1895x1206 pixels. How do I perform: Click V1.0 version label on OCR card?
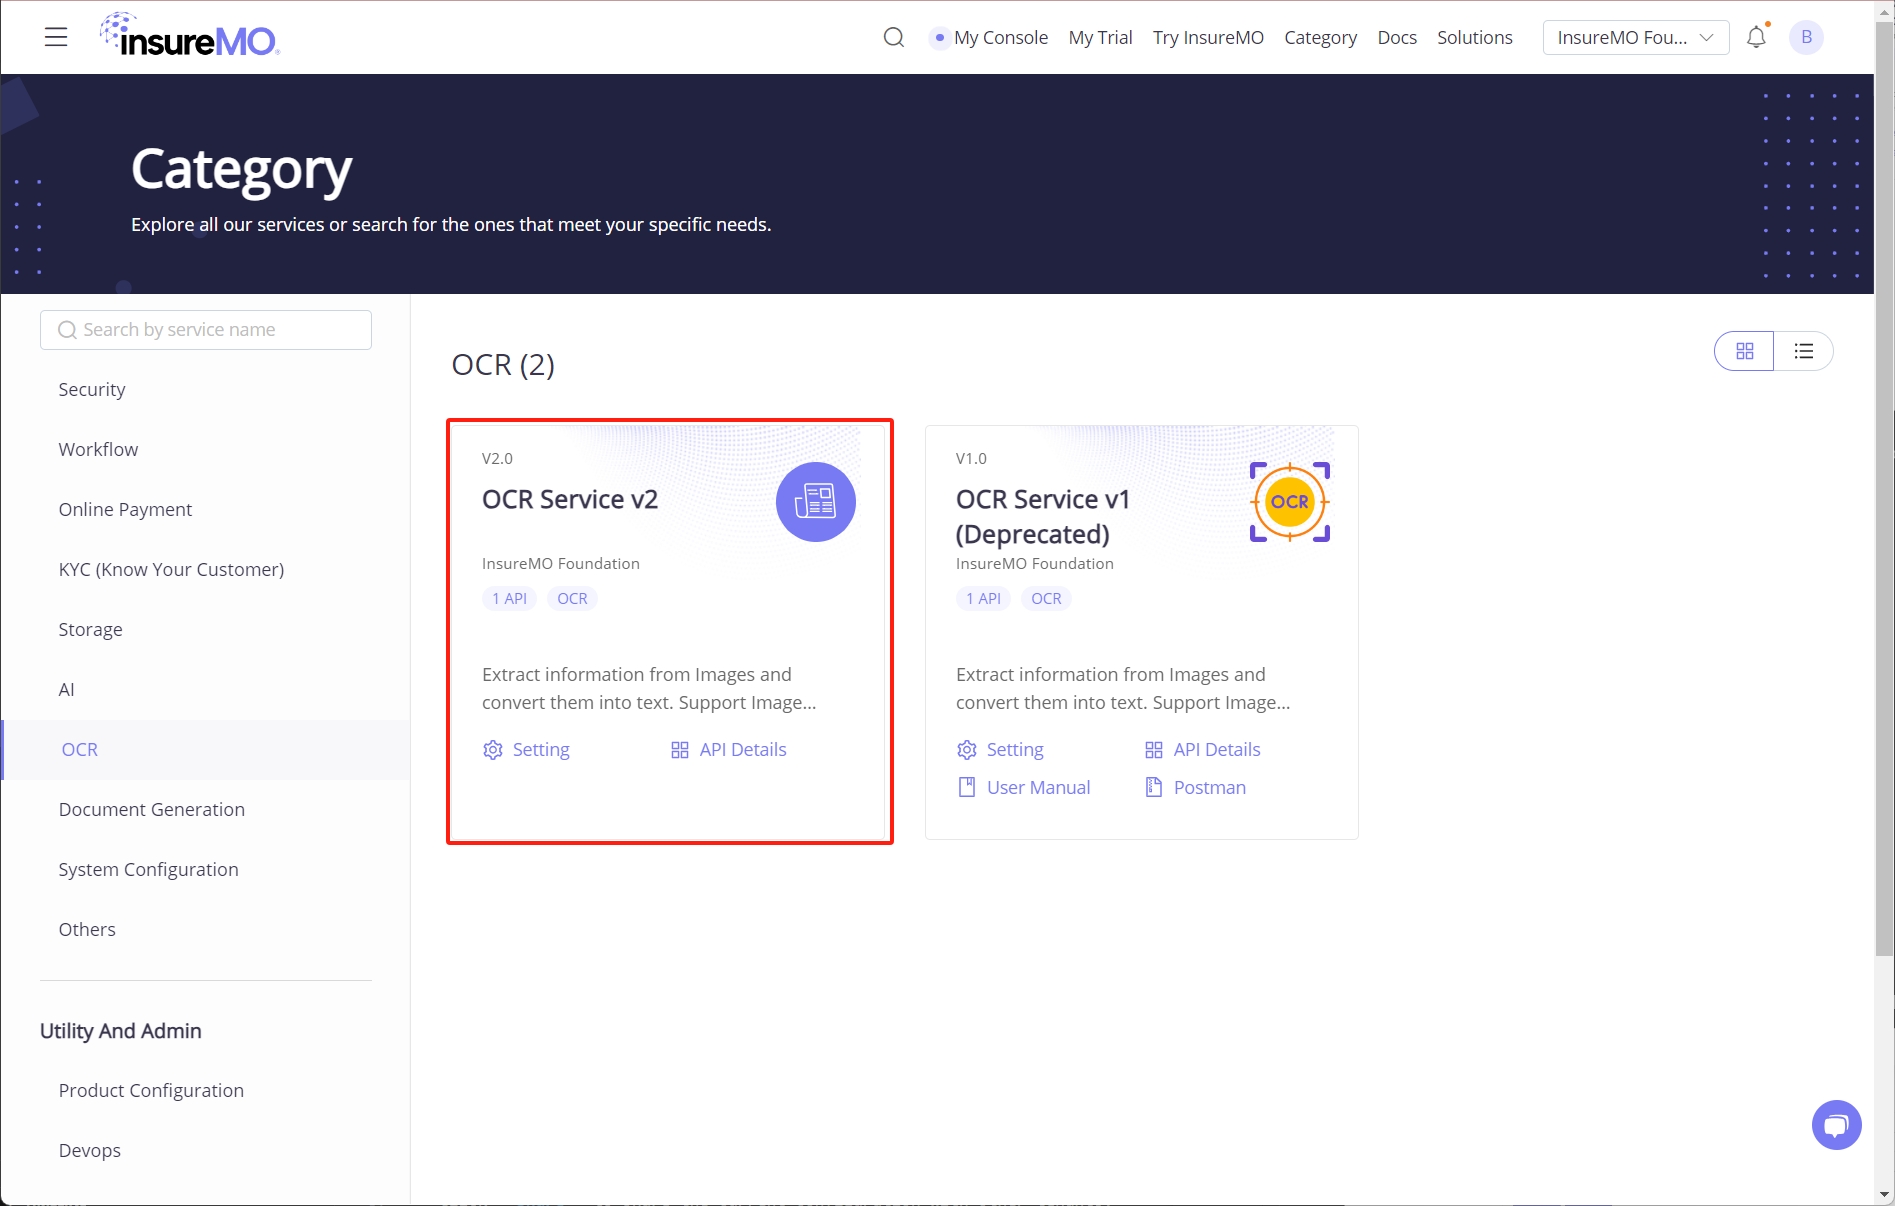click(x=971, y=459)
